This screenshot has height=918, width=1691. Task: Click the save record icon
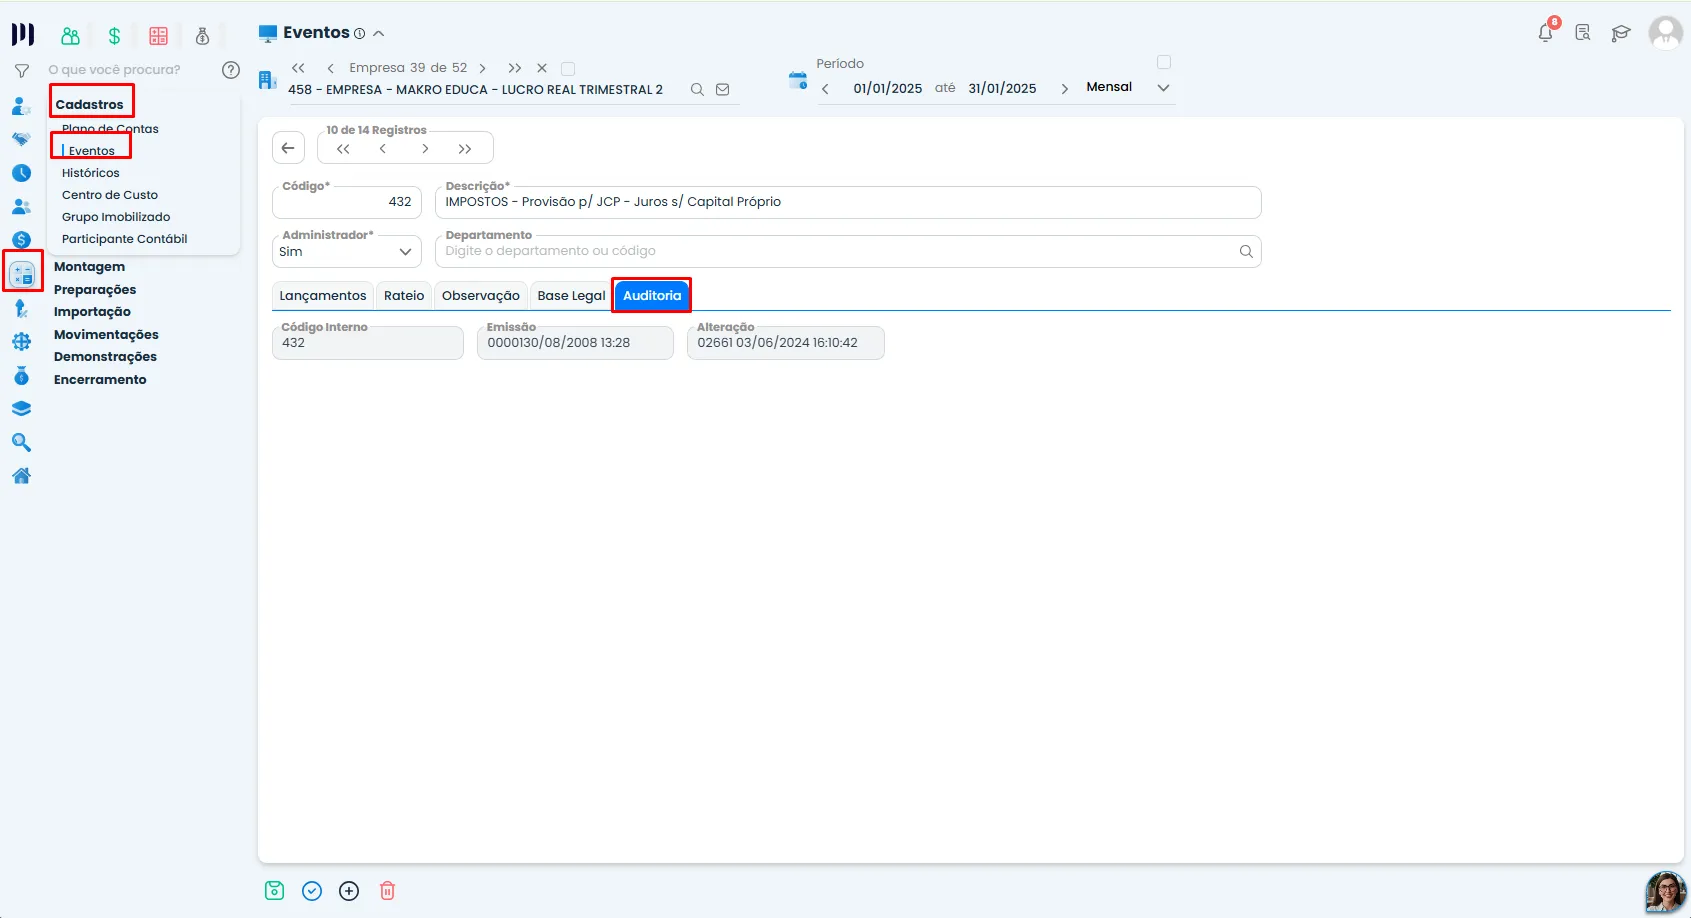click(275, 891)
